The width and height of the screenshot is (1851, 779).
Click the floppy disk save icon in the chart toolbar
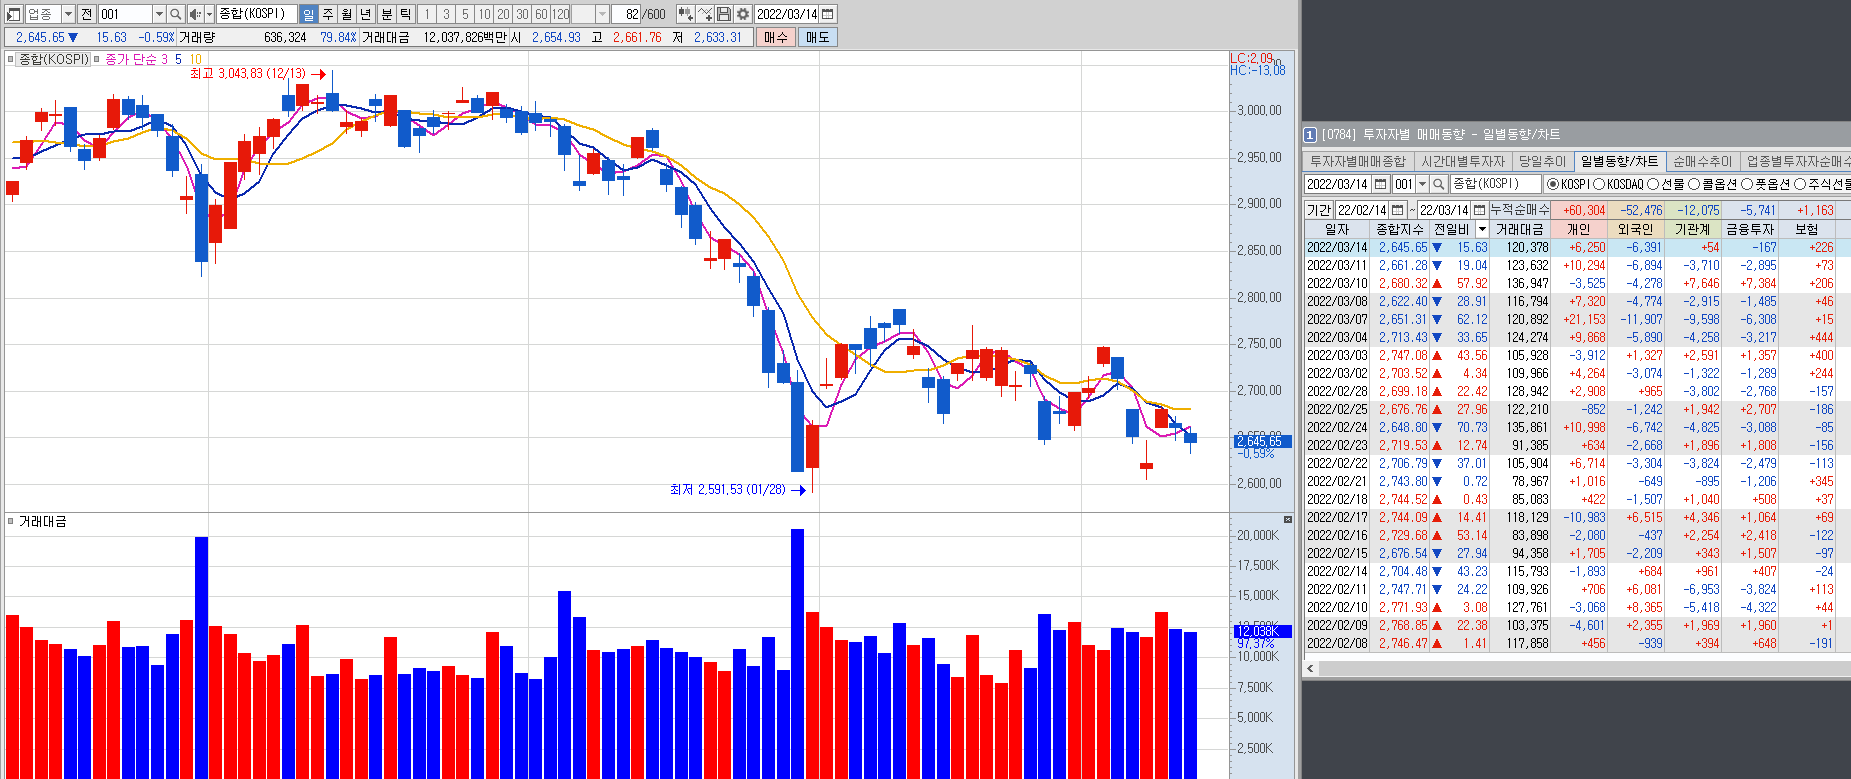point(724,14)
